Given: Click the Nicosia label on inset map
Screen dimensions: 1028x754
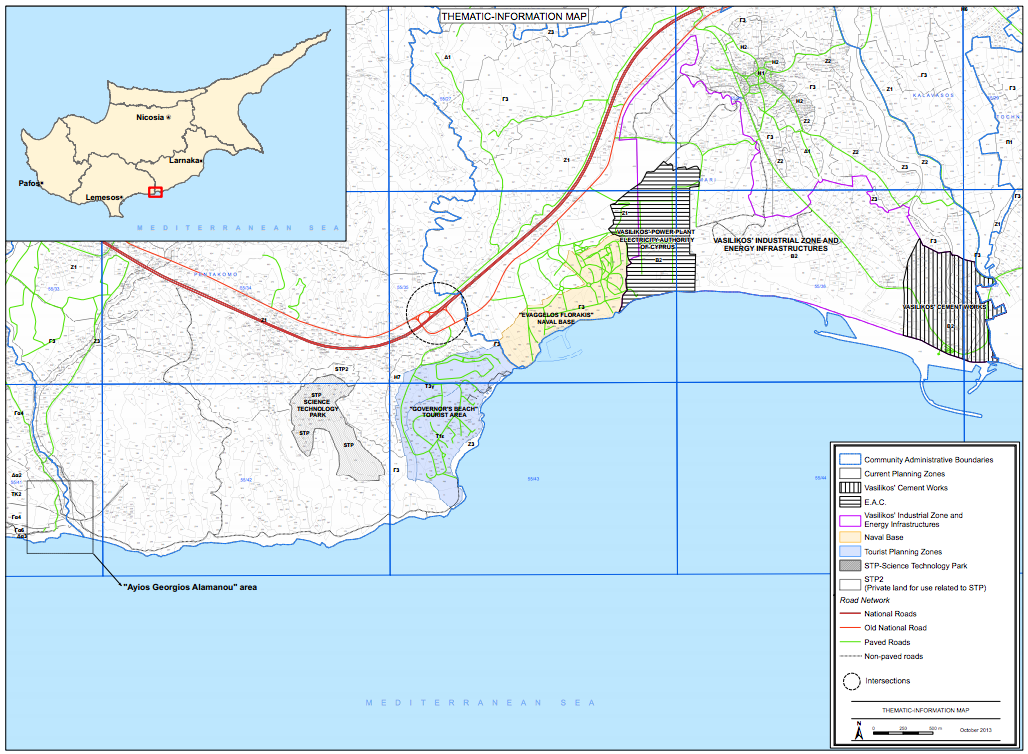Looking at the screenshot, I should [x=152, y=118].
